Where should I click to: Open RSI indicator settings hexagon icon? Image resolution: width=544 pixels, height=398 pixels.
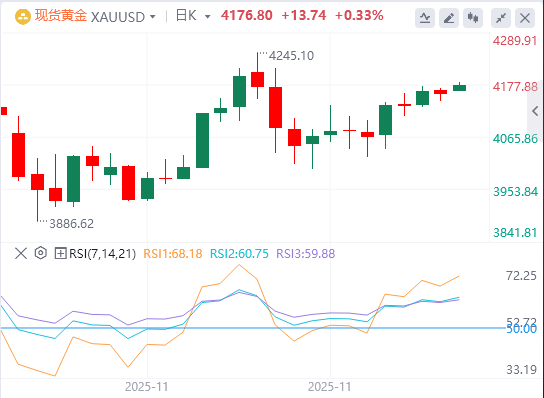[x=41, y=253]
